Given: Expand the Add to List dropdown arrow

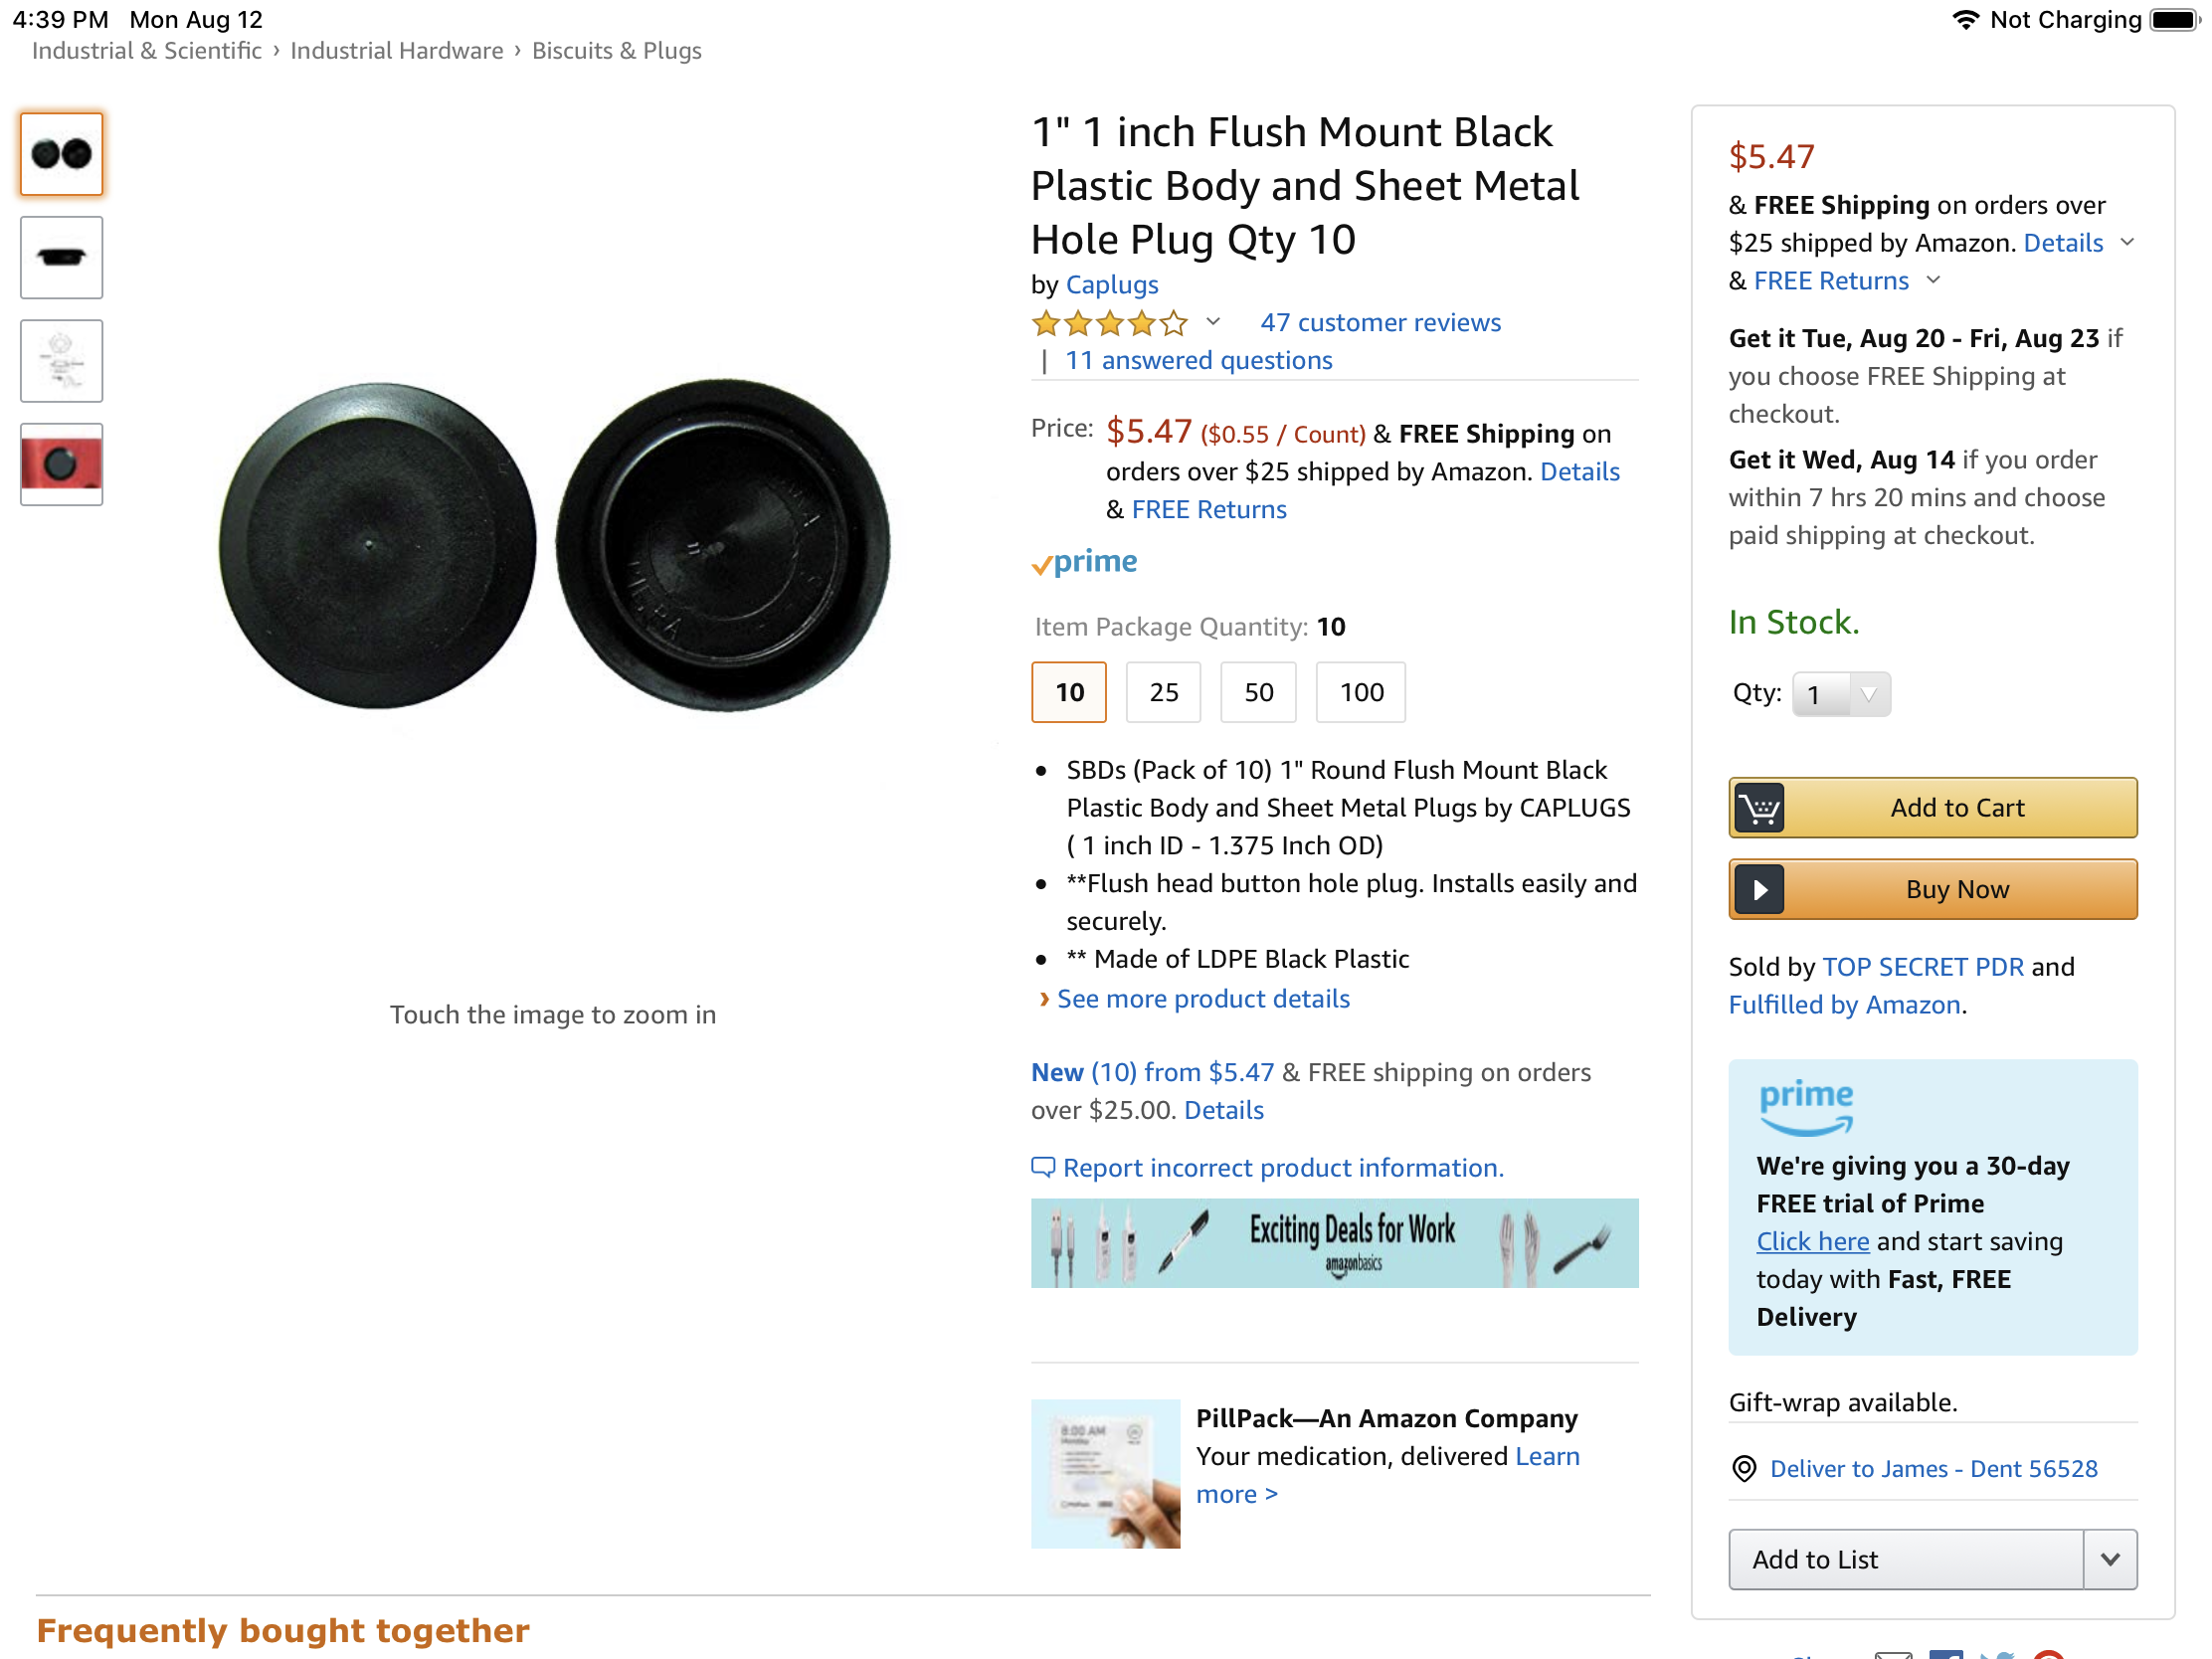Looking at the screenshot, I should click(x=2110, y=1559).
